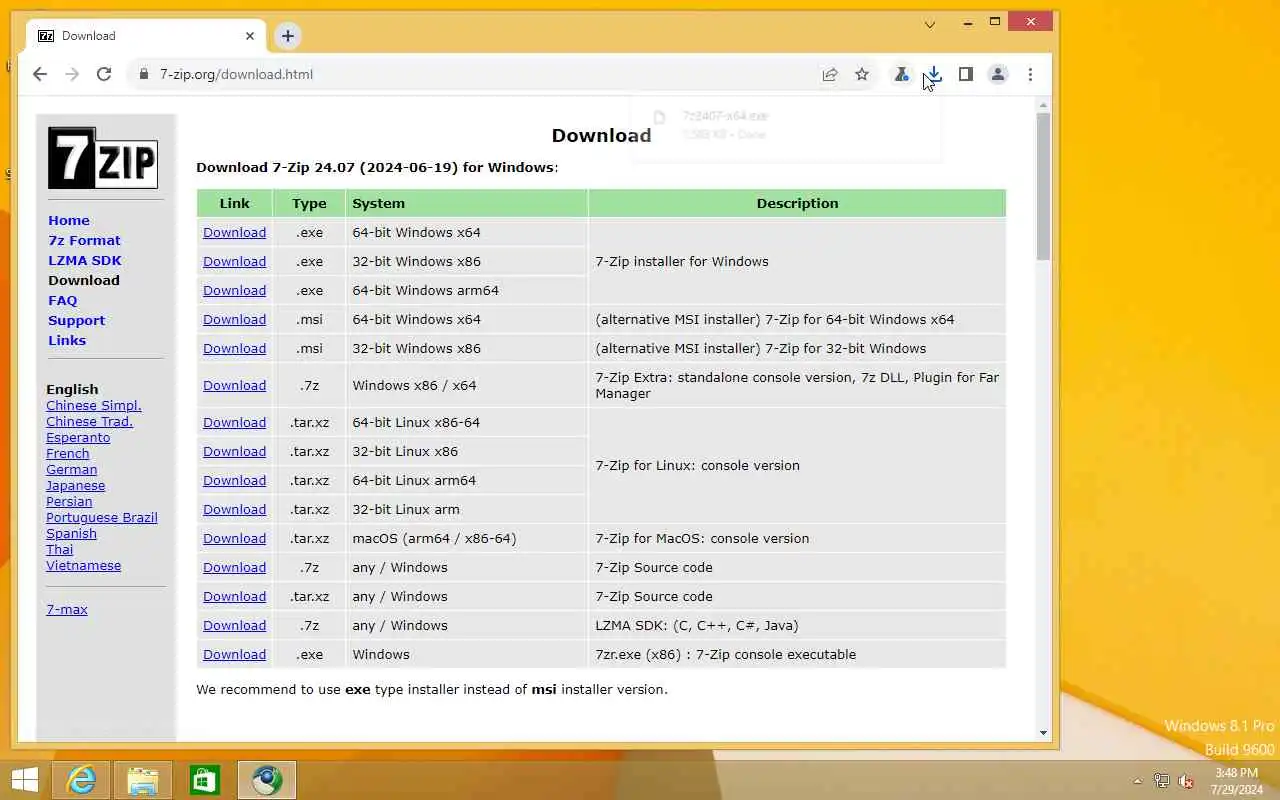Switch language to Chinese Simpl.
The image size is (1280, 800).
[94, 405]
